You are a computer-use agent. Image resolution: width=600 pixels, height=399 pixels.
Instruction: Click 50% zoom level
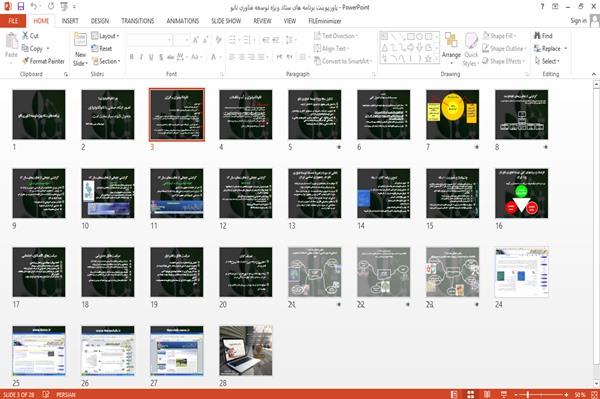580,394
